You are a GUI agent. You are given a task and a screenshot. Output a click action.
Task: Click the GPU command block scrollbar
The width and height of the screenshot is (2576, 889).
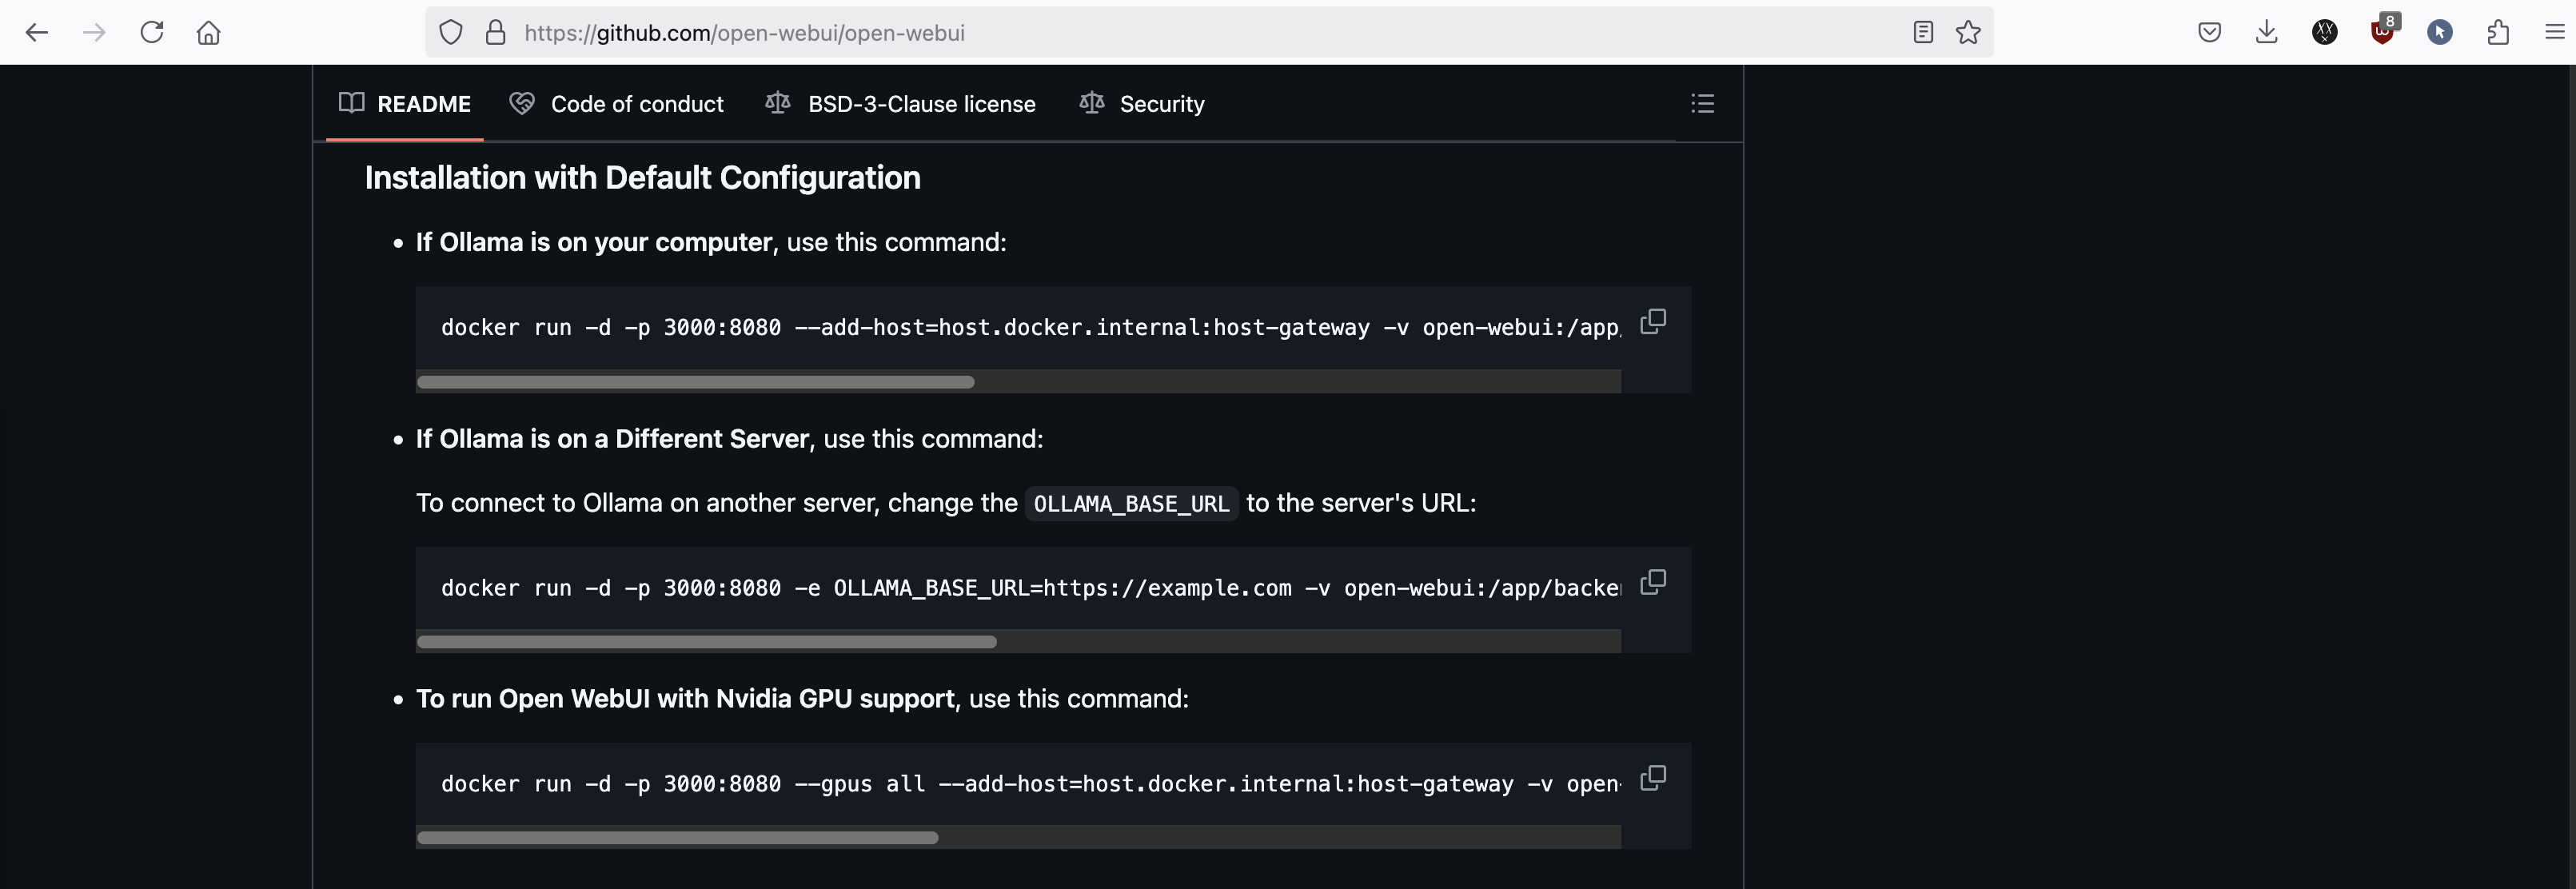(678, 838)
